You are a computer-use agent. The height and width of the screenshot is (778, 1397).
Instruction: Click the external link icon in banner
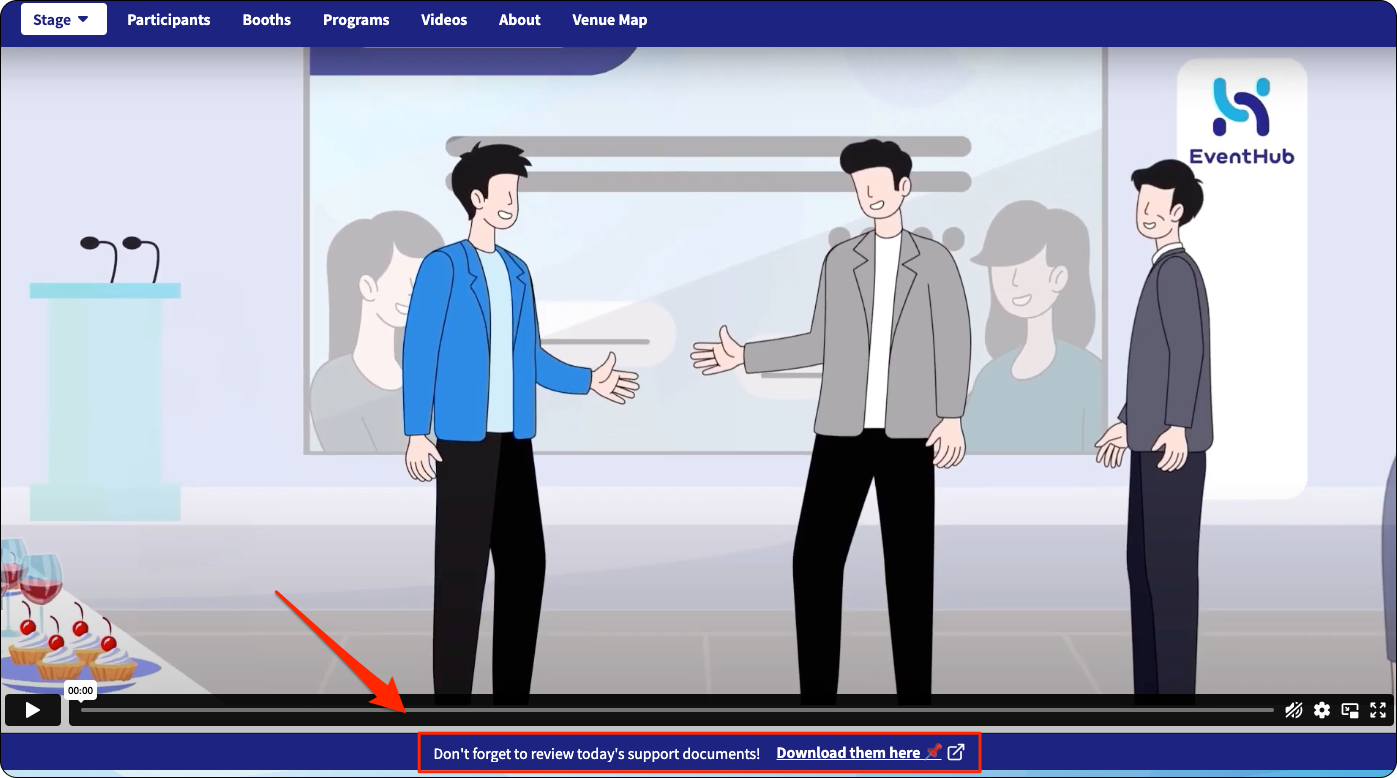click(956, 752)
